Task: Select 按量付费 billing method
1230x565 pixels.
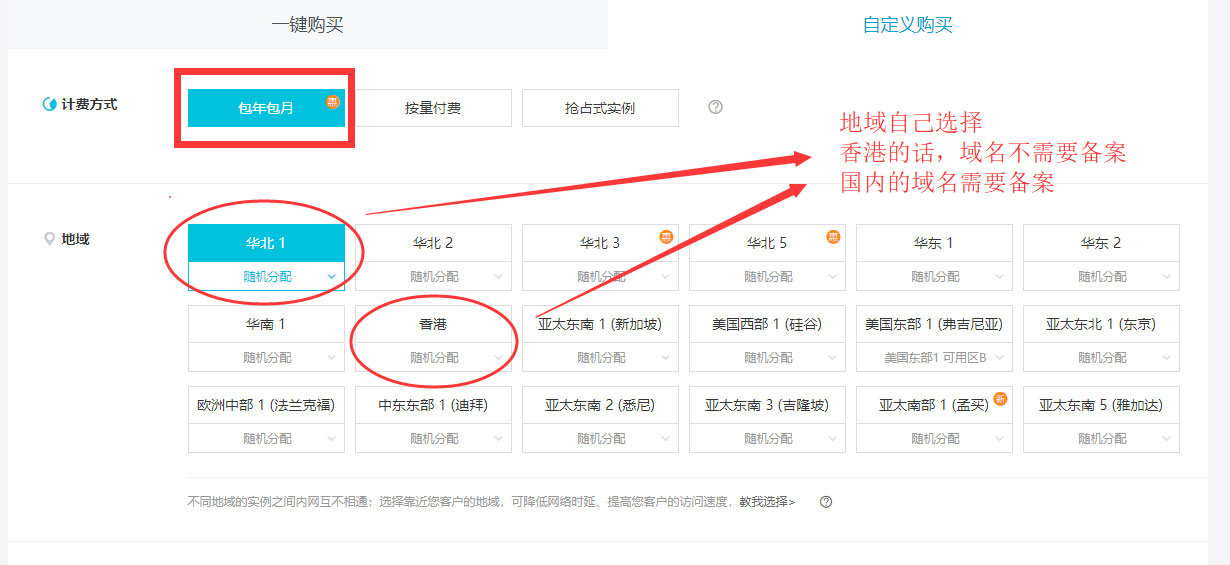Action: click(x=433, y=108)
